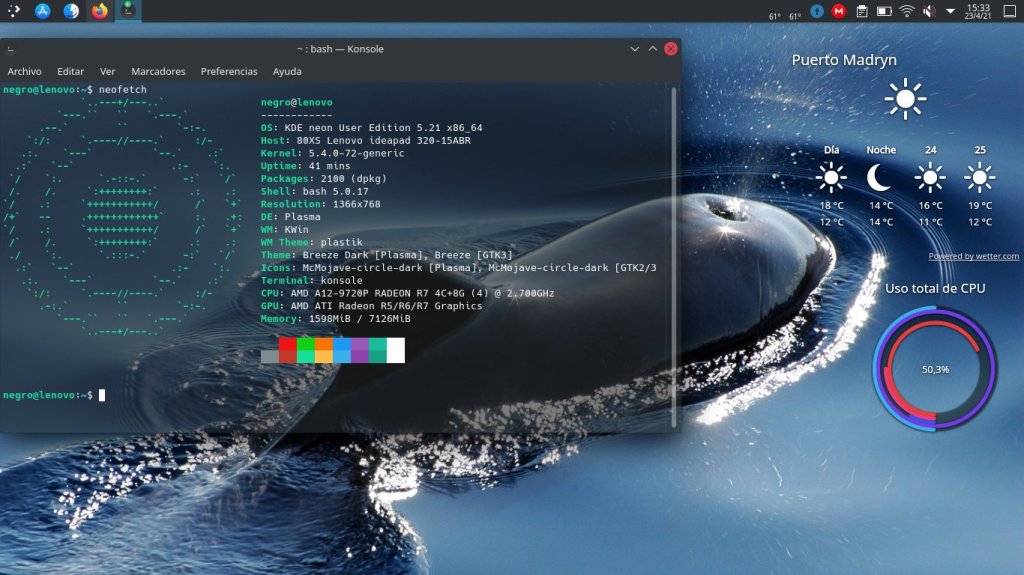The height and width of the screenshot is (575, 1024).
Task: Click the Konsole task in the panel
Action: pos(128,11)
